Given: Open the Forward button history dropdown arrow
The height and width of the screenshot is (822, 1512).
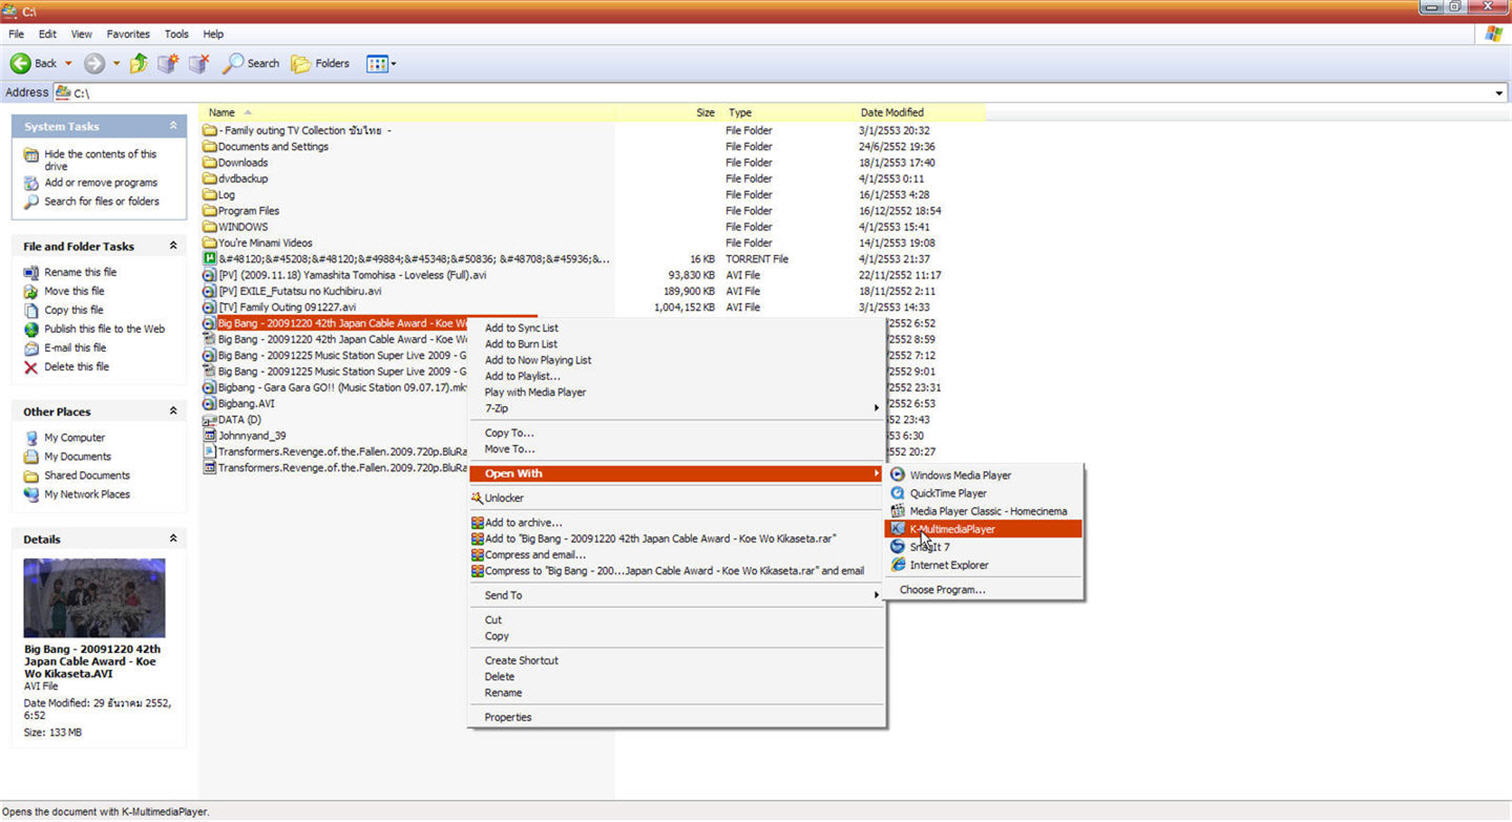Looking at the screenshot, I should [x=116, y=63].
